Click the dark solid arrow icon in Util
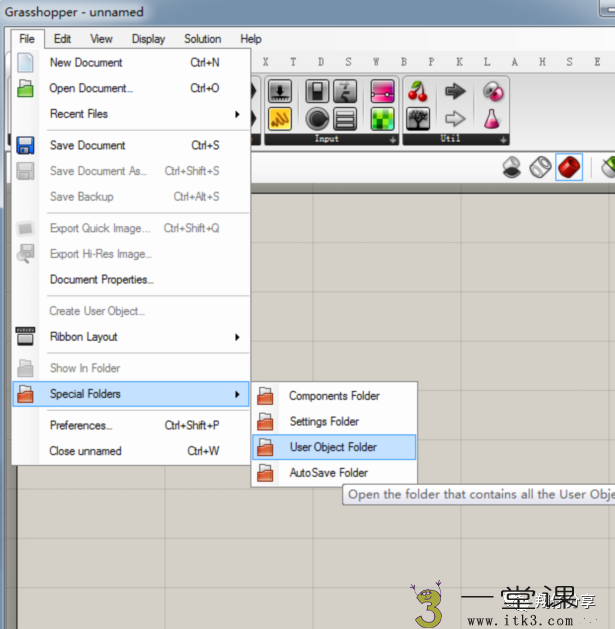The image size is (615, 629). pyautogui.click(x=455, y=92)
